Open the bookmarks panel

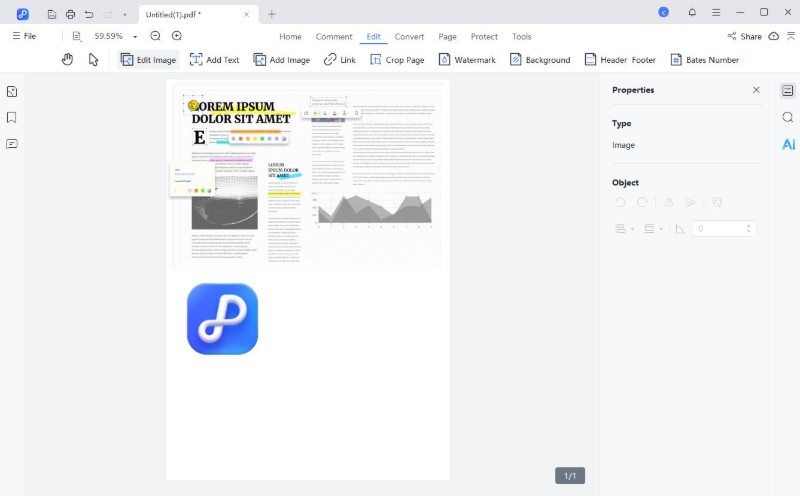point(12,118)
